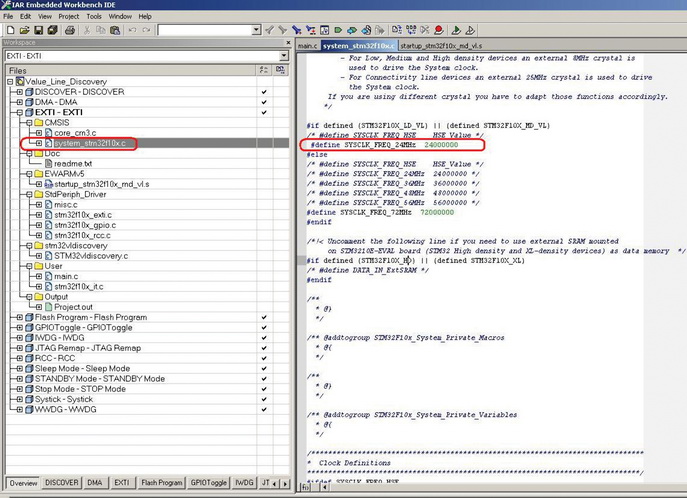
Task: Toggle the checkmark for DISCOVER project
Action: coord(264,92)
